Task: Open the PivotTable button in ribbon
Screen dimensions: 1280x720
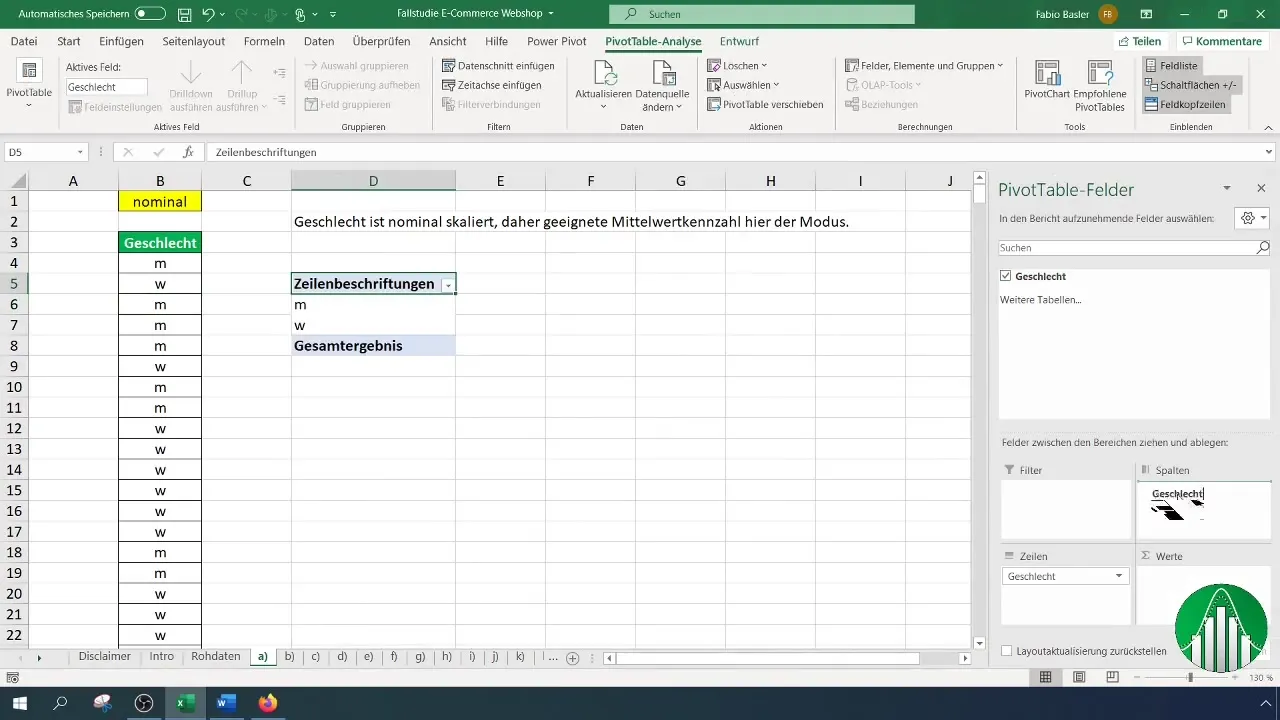Action: 29,85
